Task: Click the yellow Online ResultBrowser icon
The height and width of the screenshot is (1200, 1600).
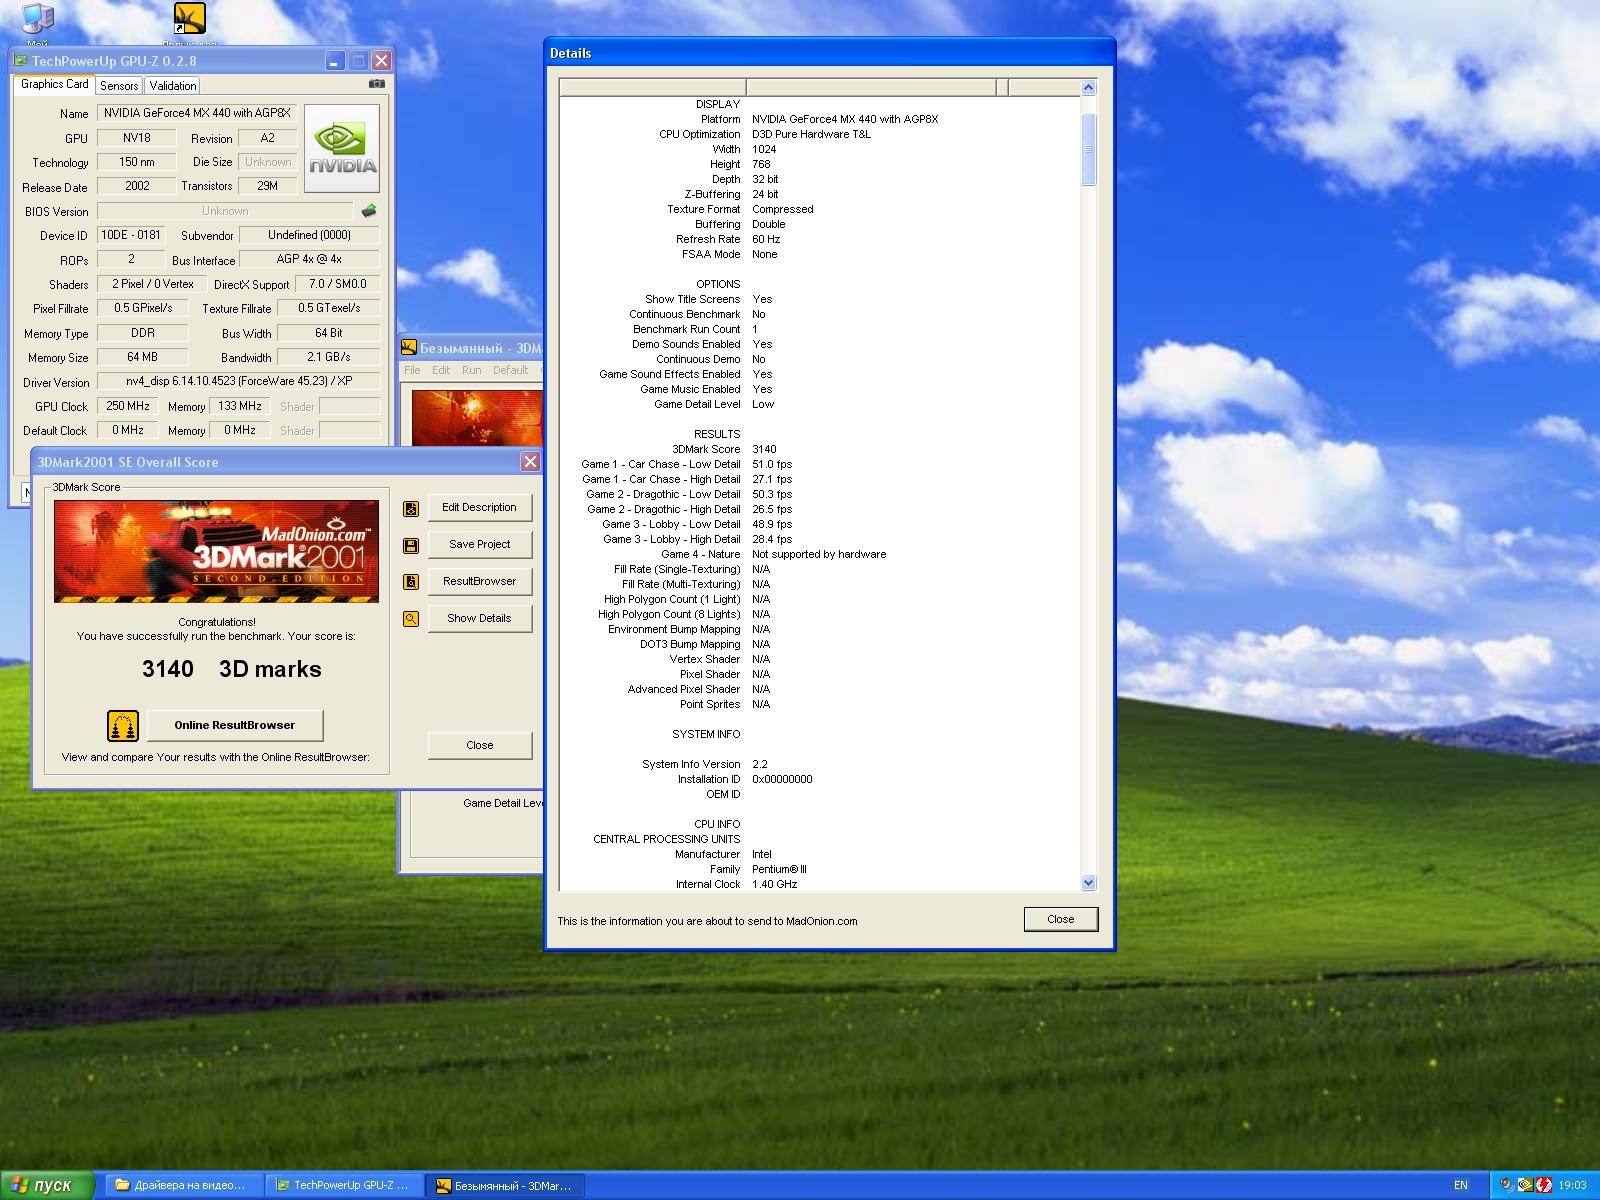Action: (123, 726)
